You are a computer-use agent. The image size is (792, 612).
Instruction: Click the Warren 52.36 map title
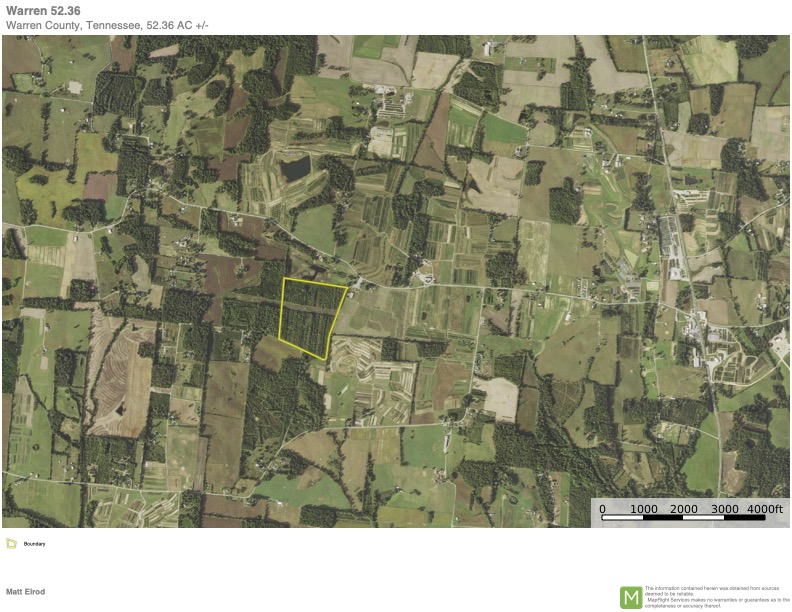click(43, 9)
